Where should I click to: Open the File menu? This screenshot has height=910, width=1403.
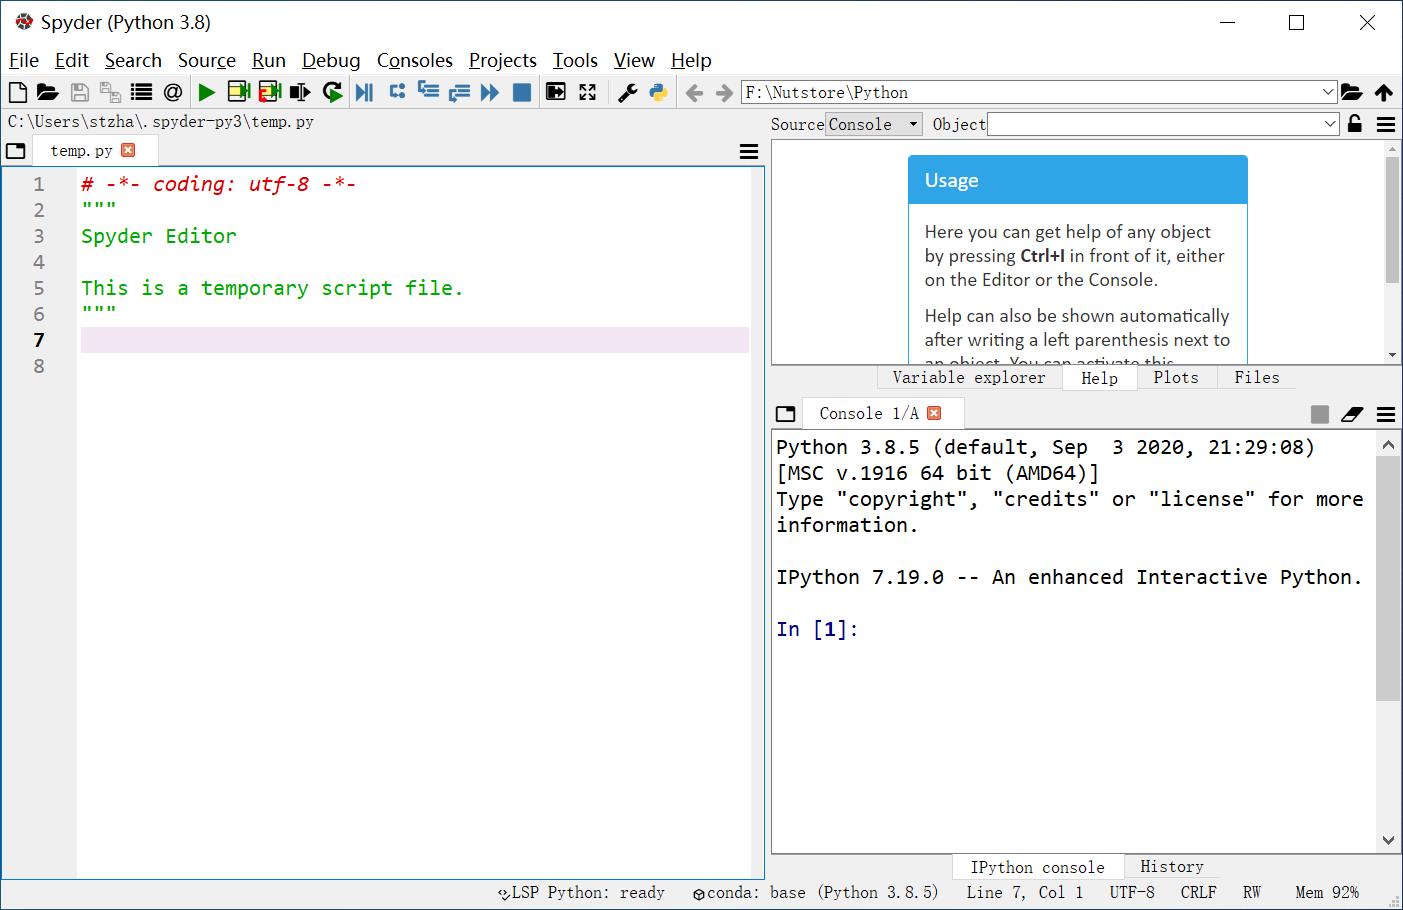coord(23,60)
